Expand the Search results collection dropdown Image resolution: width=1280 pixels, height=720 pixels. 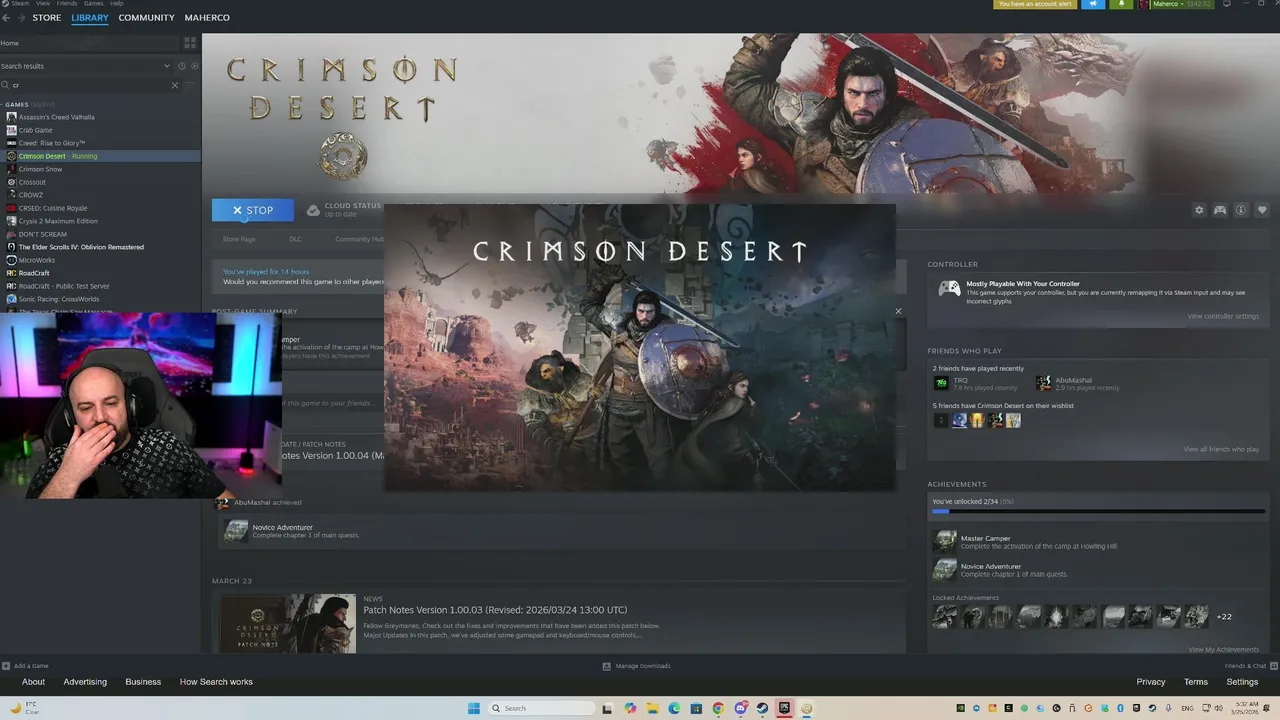167,66
